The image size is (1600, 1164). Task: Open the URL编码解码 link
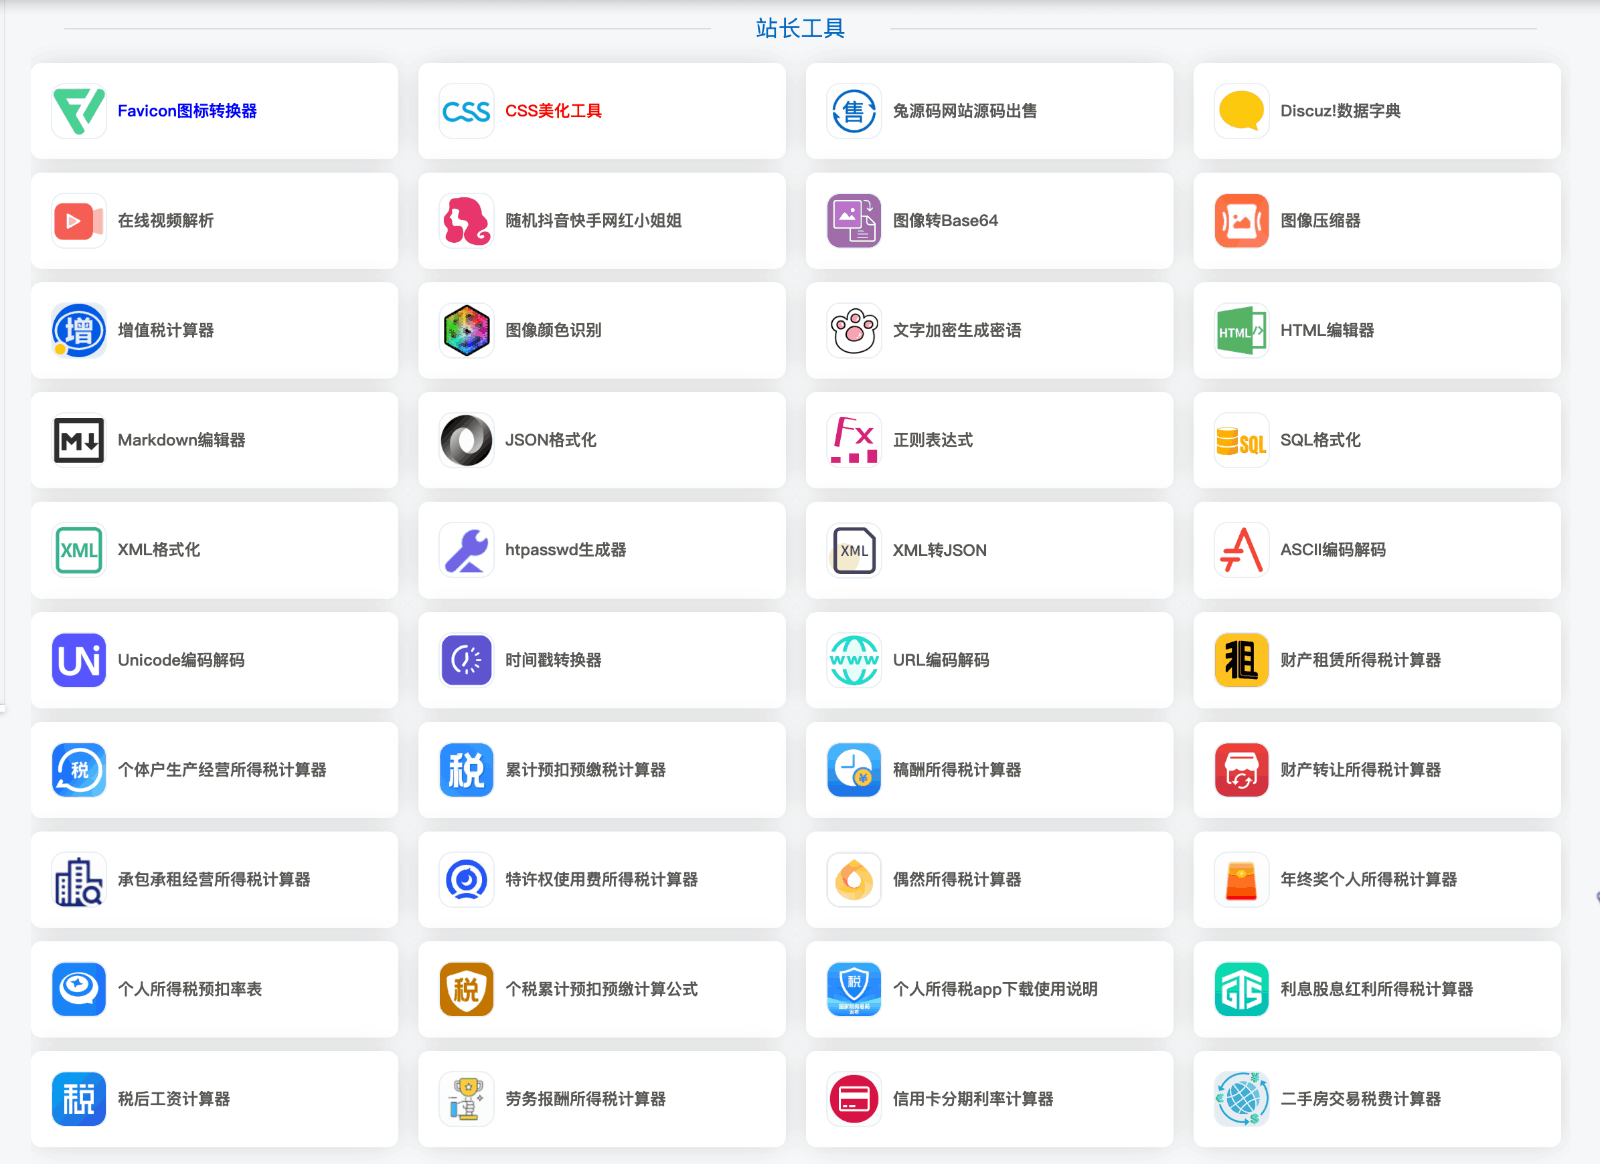[x=941, y=660]
